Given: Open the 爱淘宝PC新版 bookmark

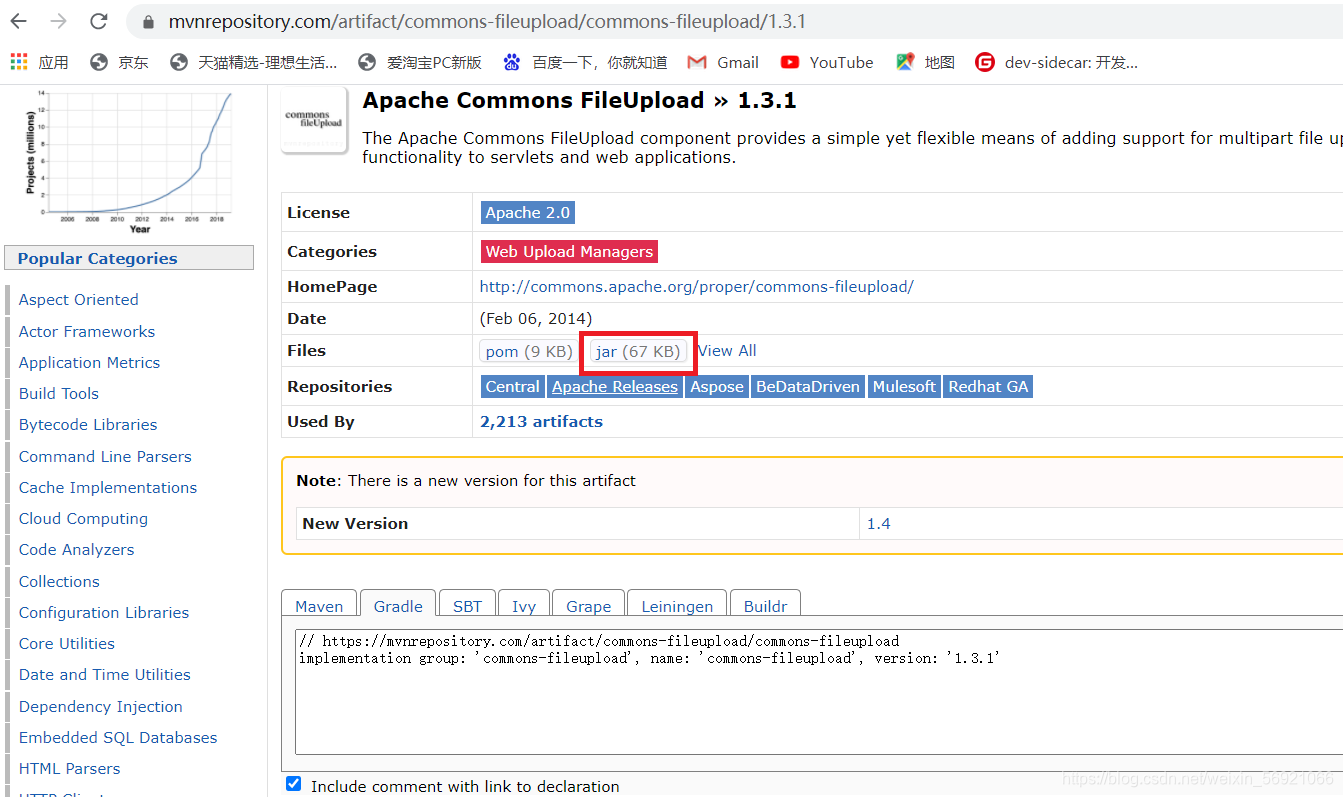Looking at the screenshot, I should (420, 62).
